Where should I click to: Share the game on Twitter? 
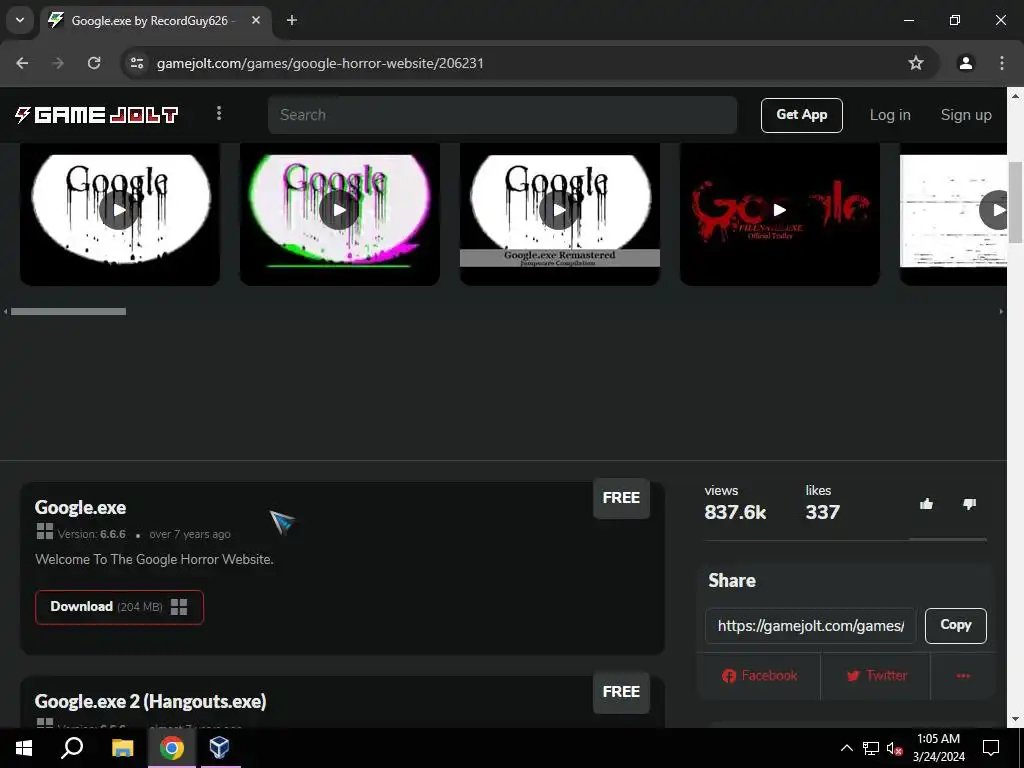click(x=876, y=675)
